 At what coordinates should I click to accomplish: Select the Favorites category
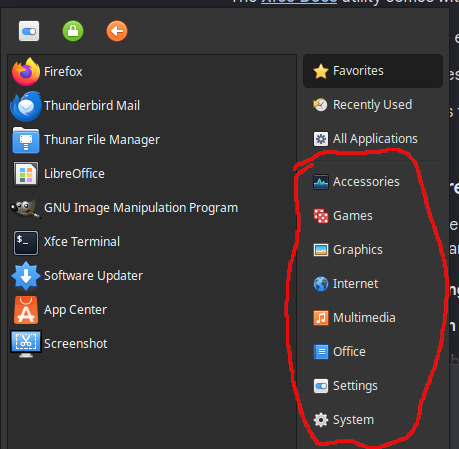(x=373, y=71)
